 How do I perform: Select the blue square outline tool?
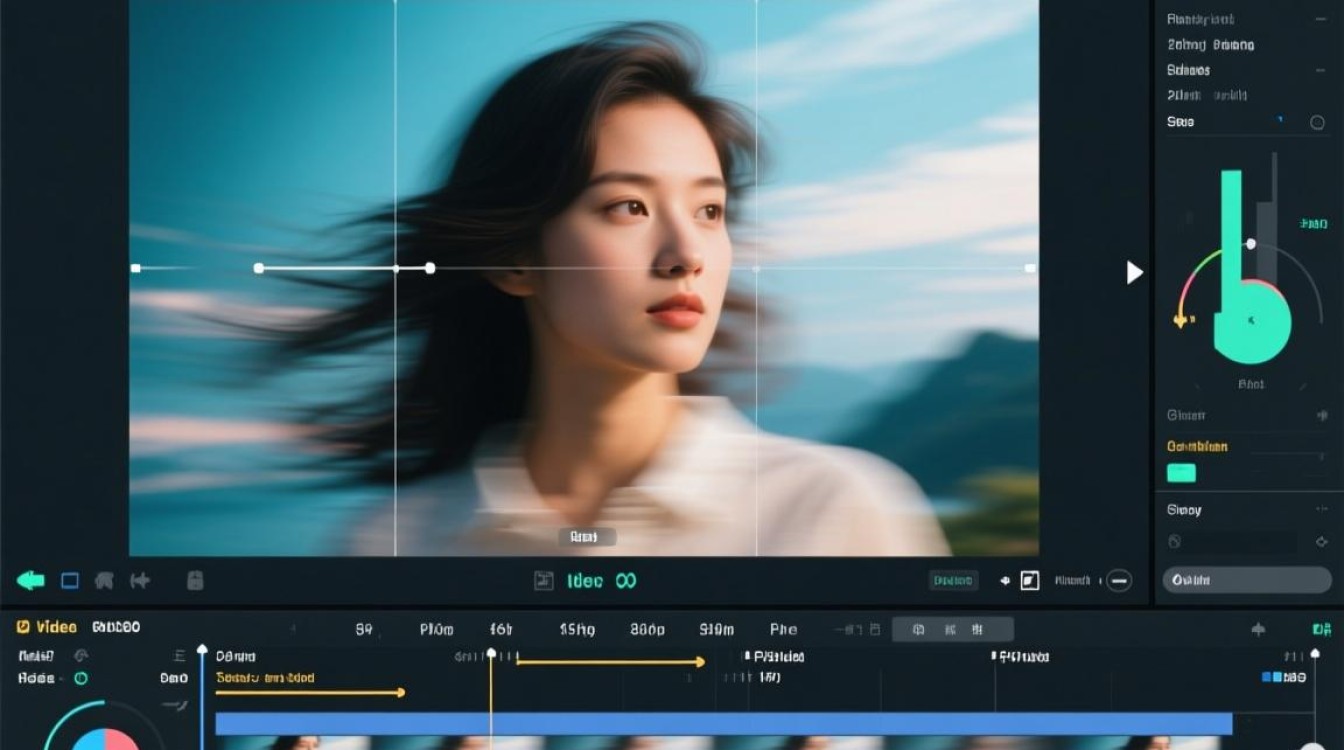(70, 580)
